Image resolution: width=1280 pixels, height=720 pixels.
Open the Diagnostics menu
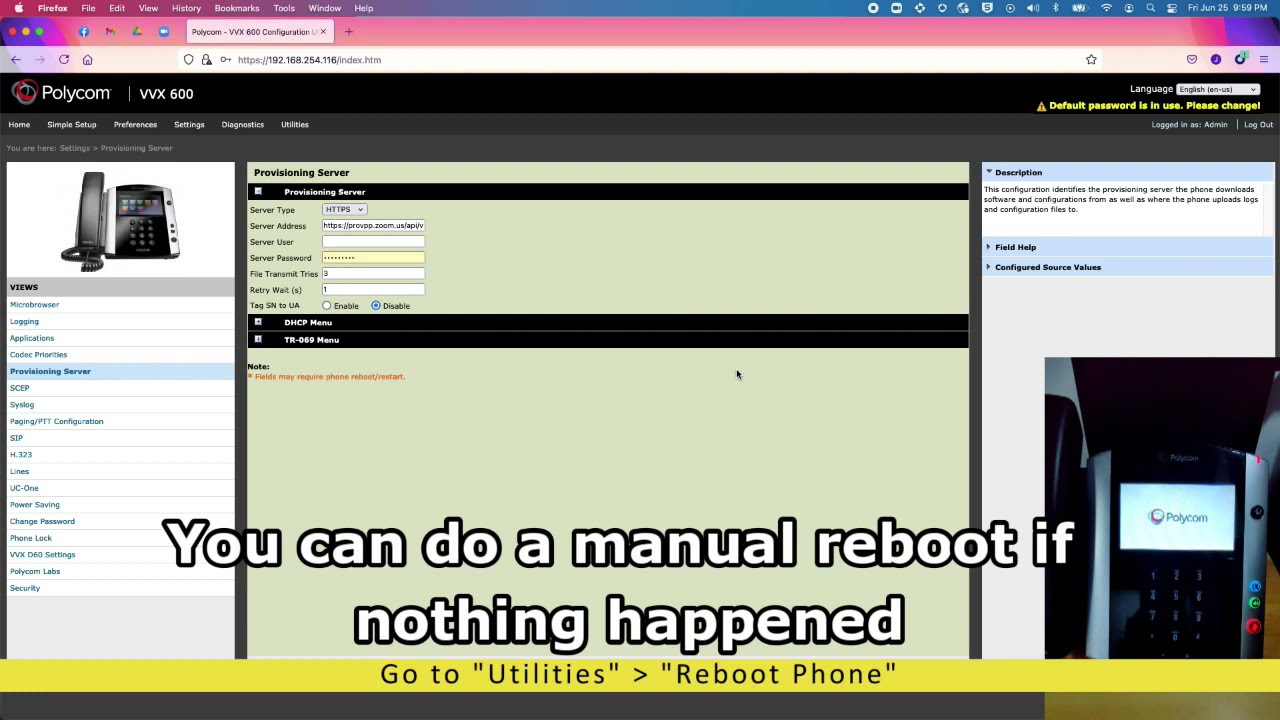pyautogui.click(x=243, y=125)
